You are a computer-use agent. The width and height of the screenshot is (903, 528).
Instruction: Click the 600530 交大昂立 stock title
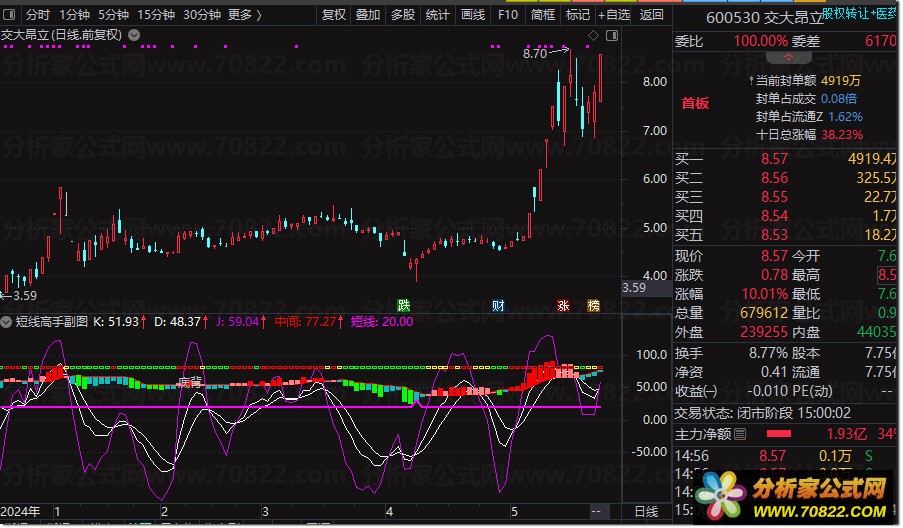click(765, 18)
